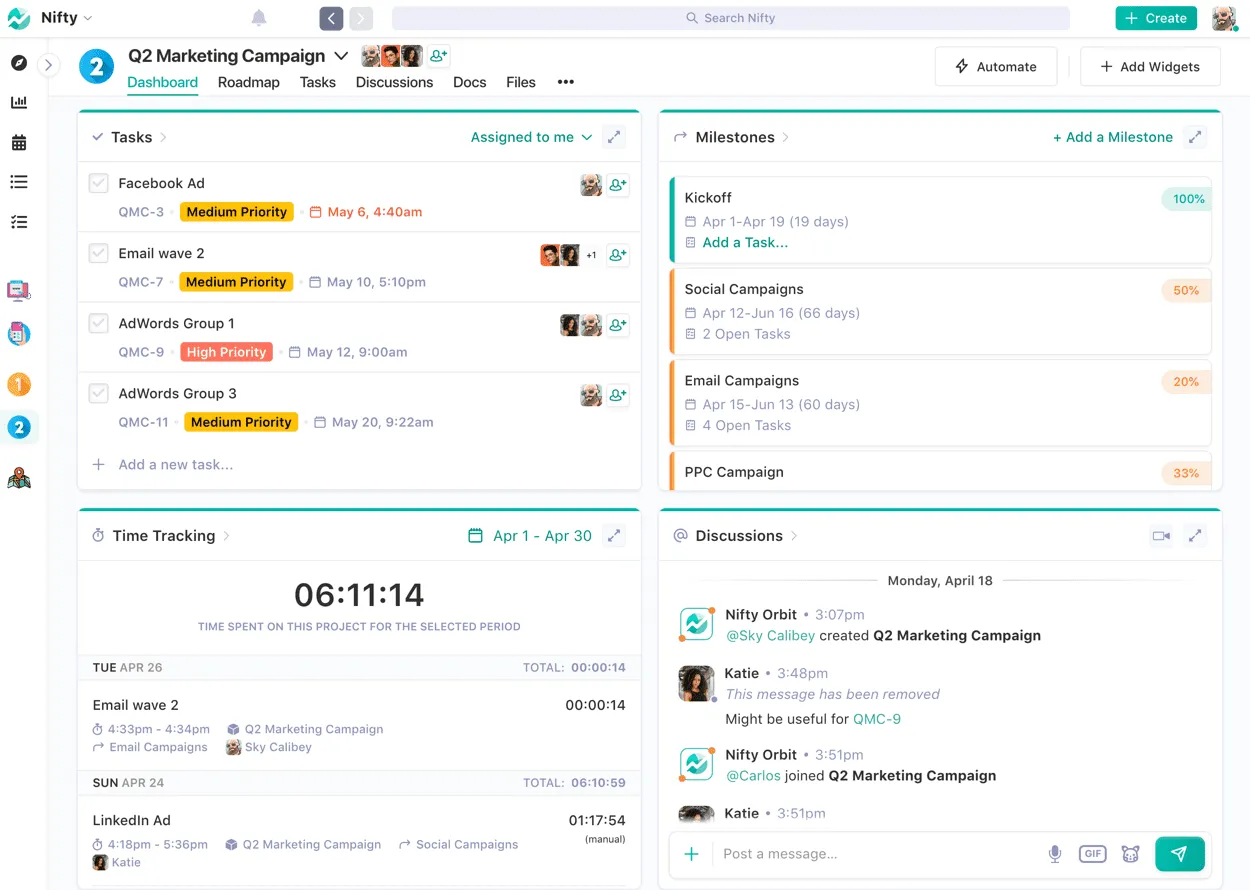Start a video call from the Discussions widget
Screen dimensions: 1250x890
click(x=1160, y=535)
